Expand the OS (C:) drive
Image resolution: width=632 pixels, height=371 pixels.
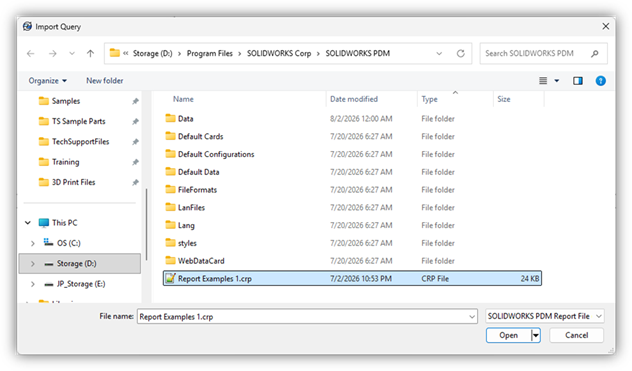(x=33, y=243)
